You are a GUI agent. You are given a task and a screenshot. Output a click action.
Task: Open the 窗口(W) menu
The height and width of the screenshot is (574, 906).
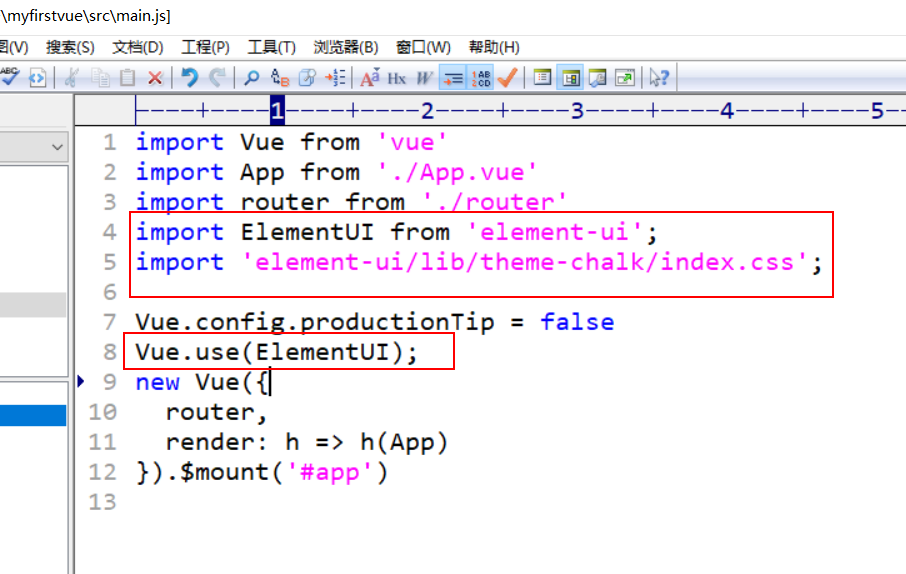[x=423, y=47]
